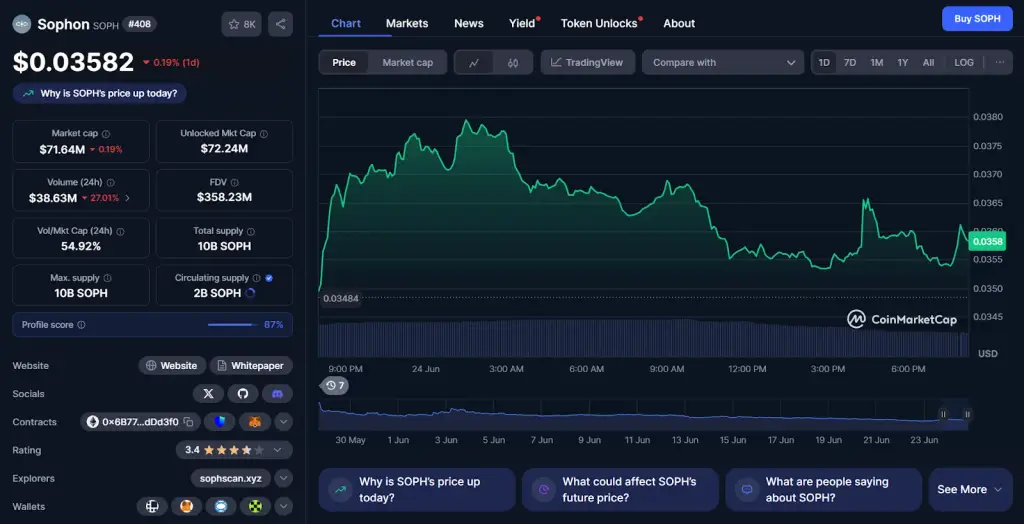Click the Market cap info icon

[106, 133]
